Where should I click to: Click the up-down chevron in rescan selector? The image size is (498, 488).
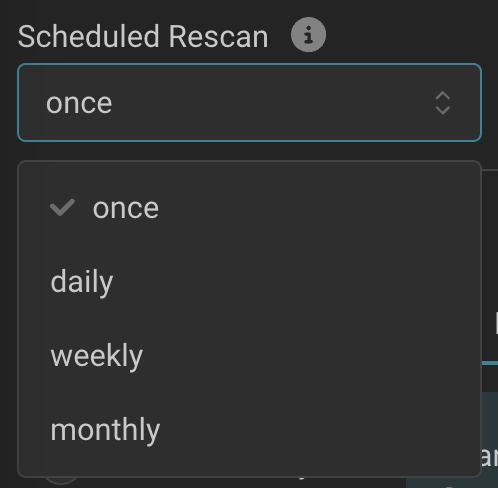(x=443, y=103)
